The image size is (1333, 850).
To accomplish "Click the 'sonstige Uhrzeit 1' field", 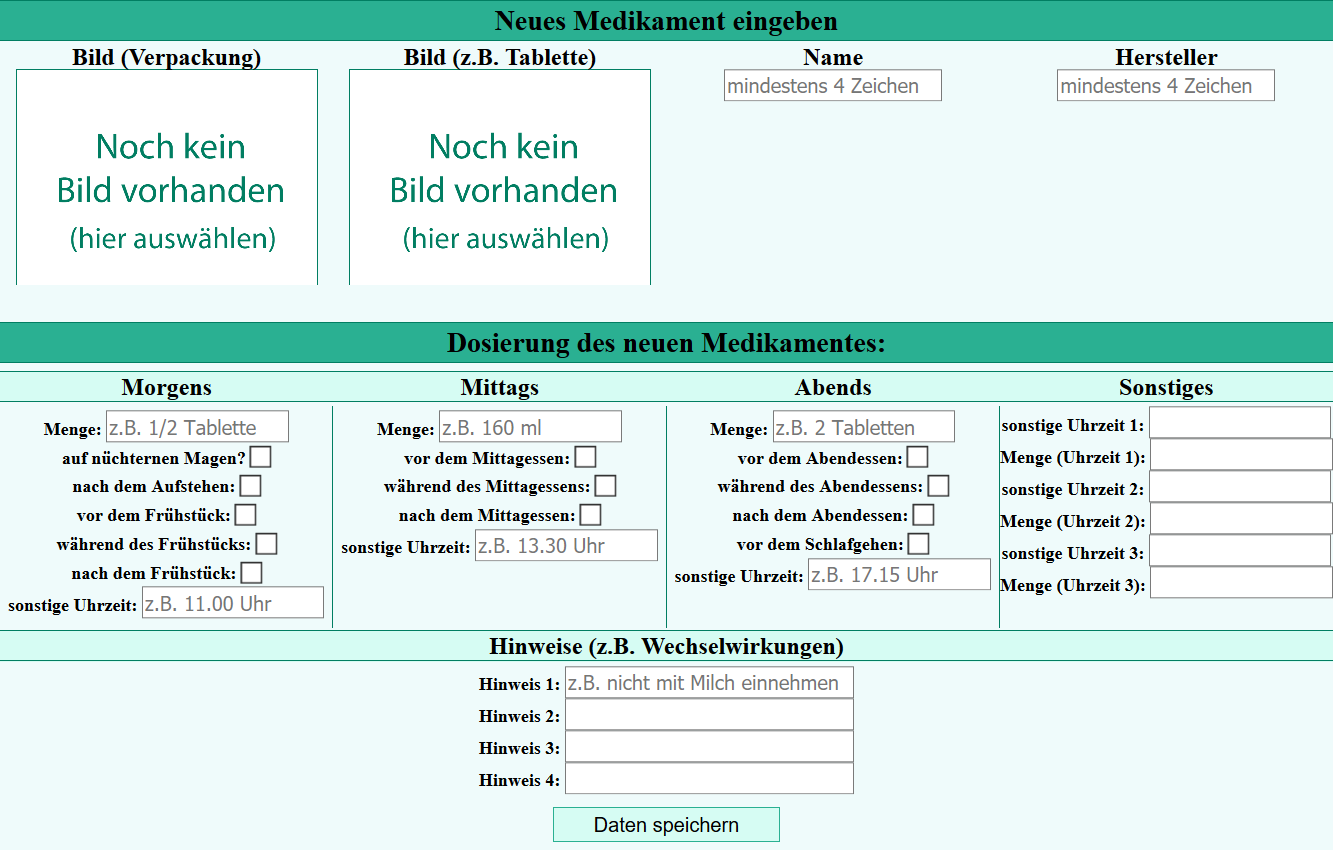I will pyautogui.click(x=1240, y=422).
